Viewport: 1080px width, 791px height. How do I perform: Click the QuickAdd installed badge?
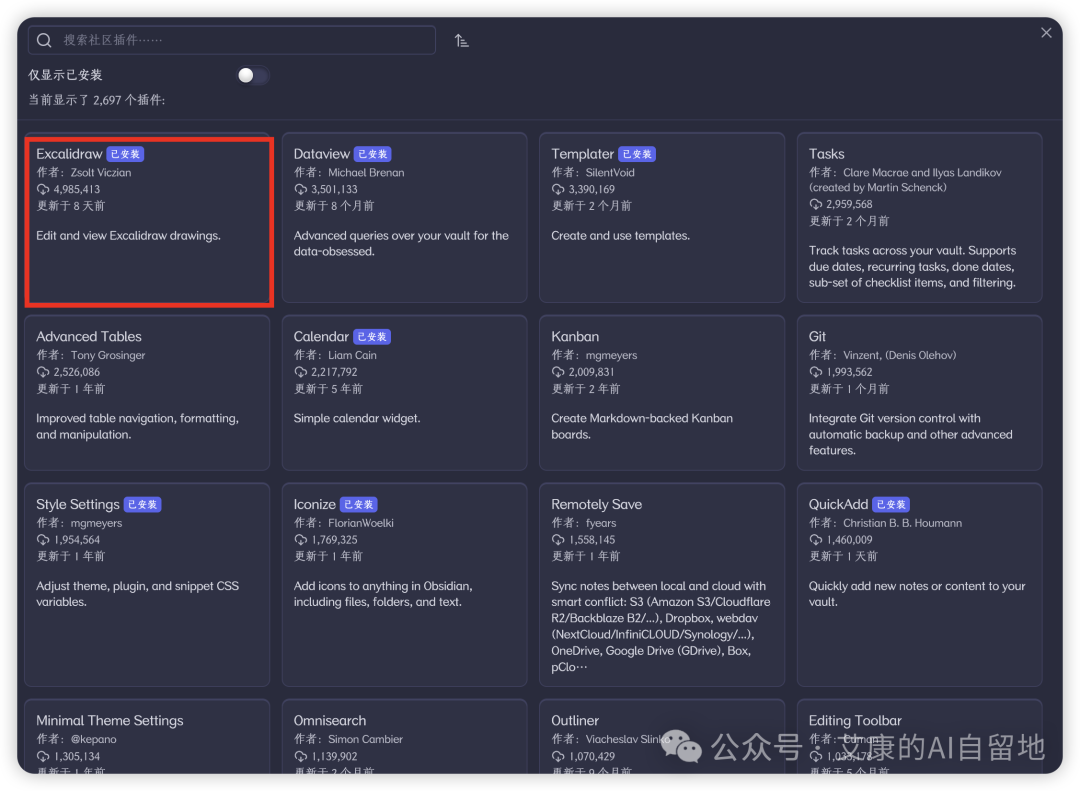(x=891, y=504)
